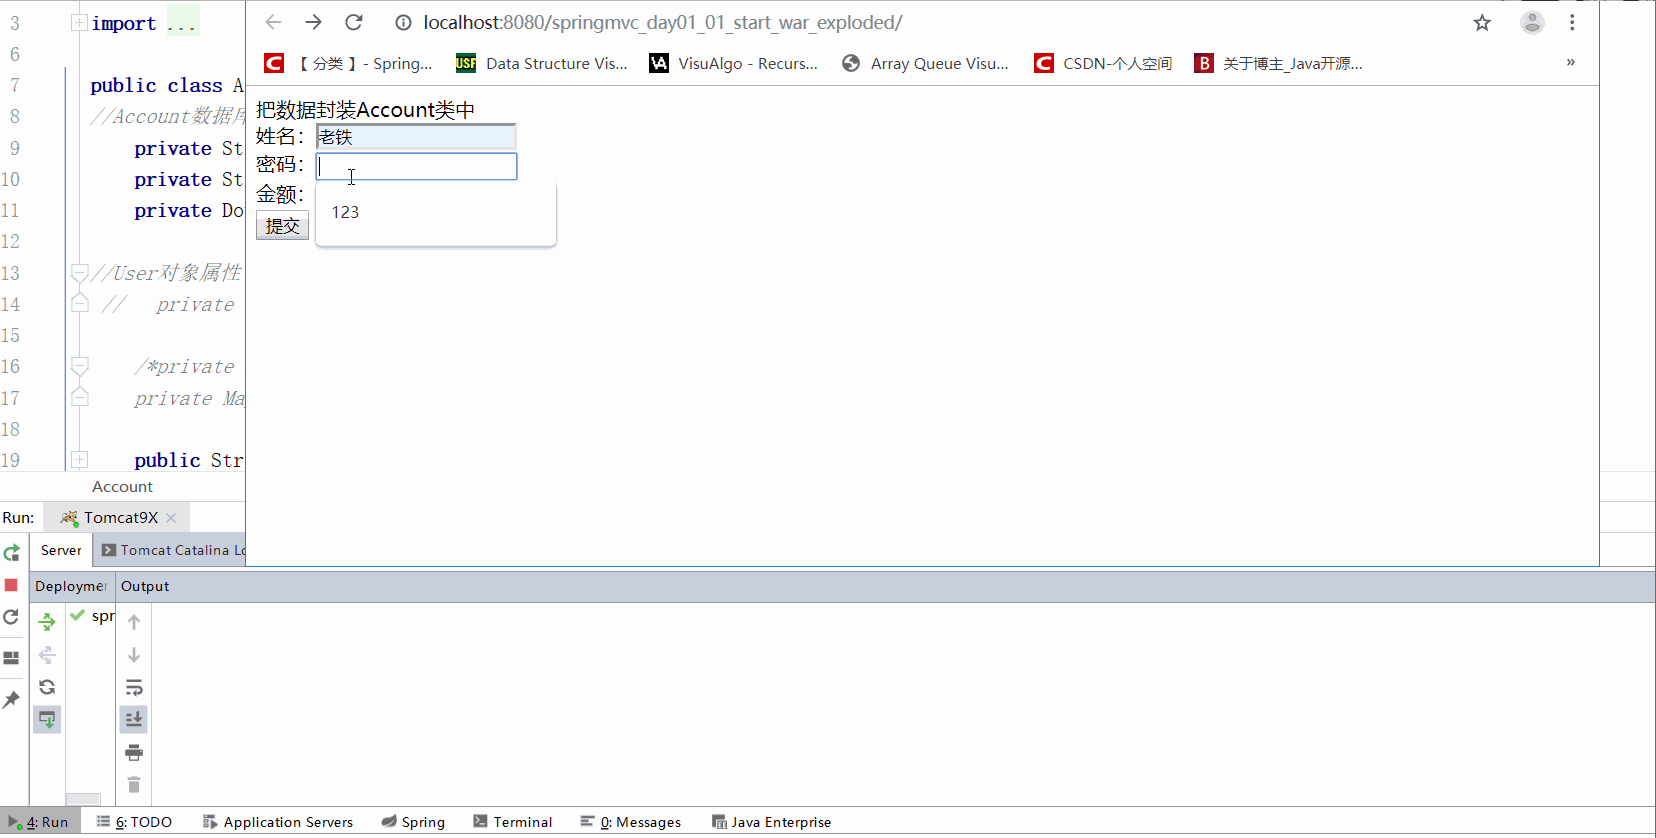1656x838 pixels.
Task: Open the Spring tool window
Action: [413, 822]
